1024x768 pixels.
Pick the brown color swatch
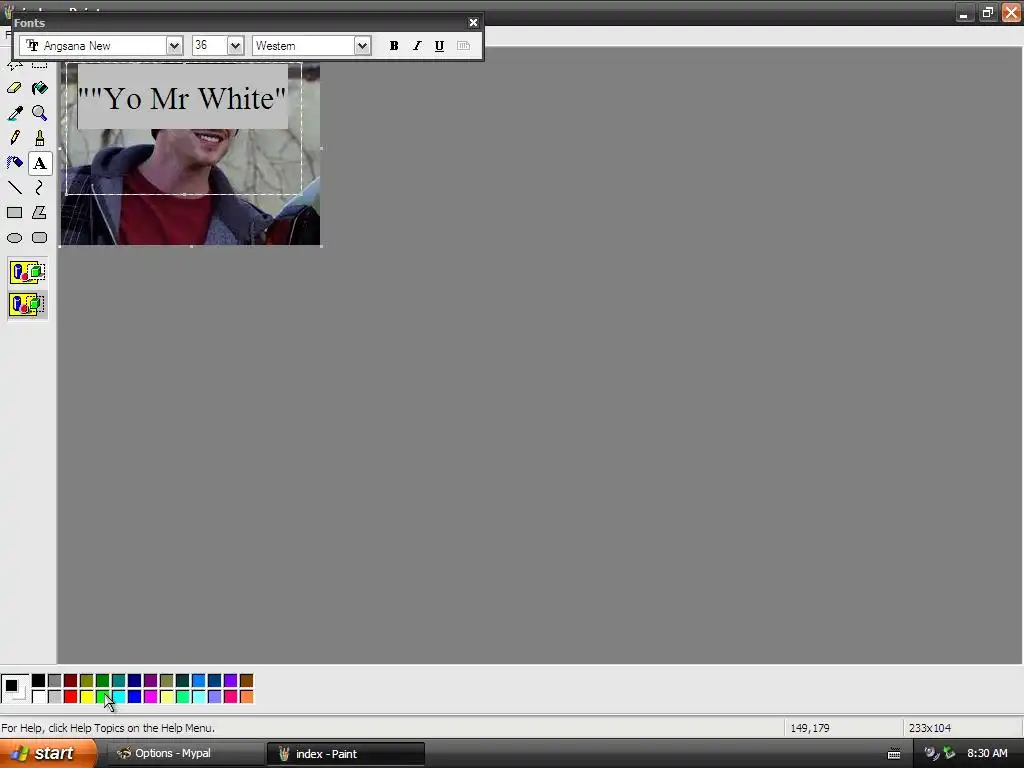(x=246, y=681)
